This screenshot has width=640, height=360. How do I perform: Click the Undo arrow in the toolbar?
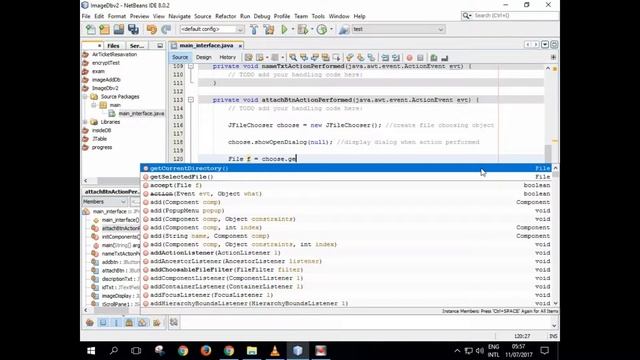click(x=152, y=29)
